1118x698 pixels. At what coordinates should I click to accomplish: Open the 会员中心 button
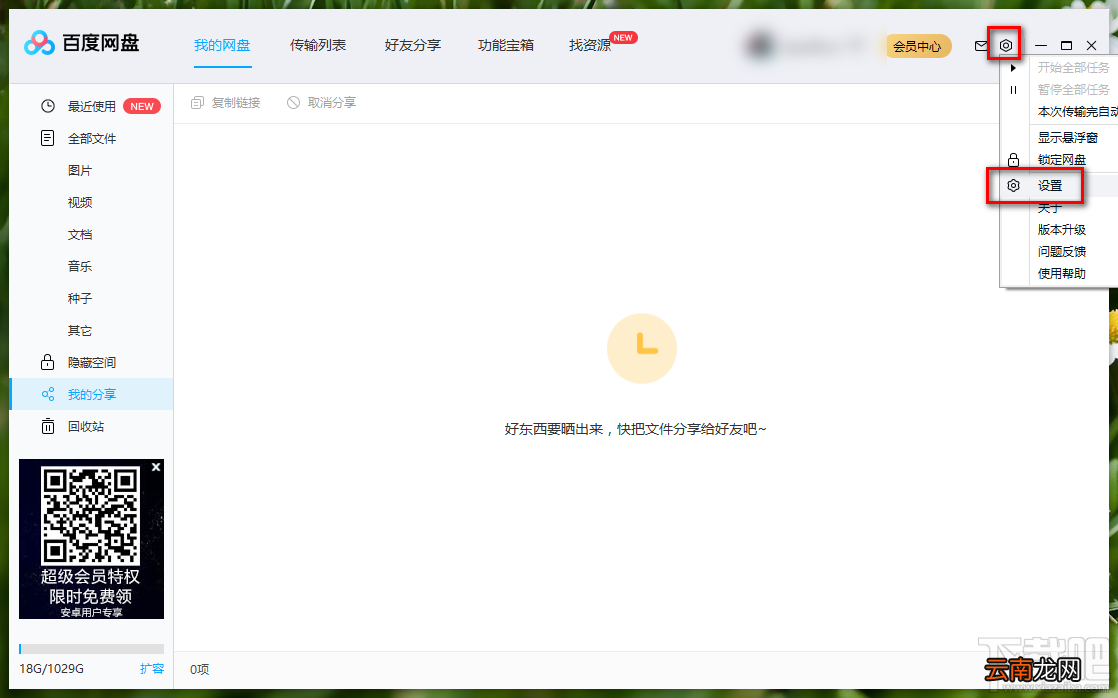click(x=918, y=46)
